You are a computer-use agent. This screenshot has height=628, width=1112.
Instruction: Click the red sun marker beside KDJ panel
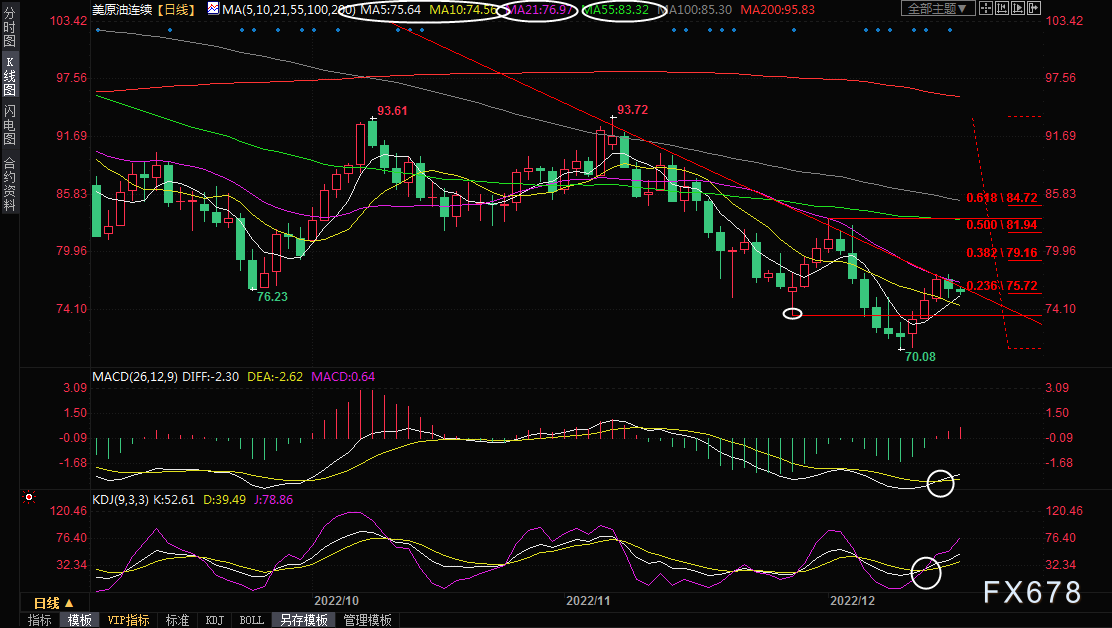click(29, 498)
